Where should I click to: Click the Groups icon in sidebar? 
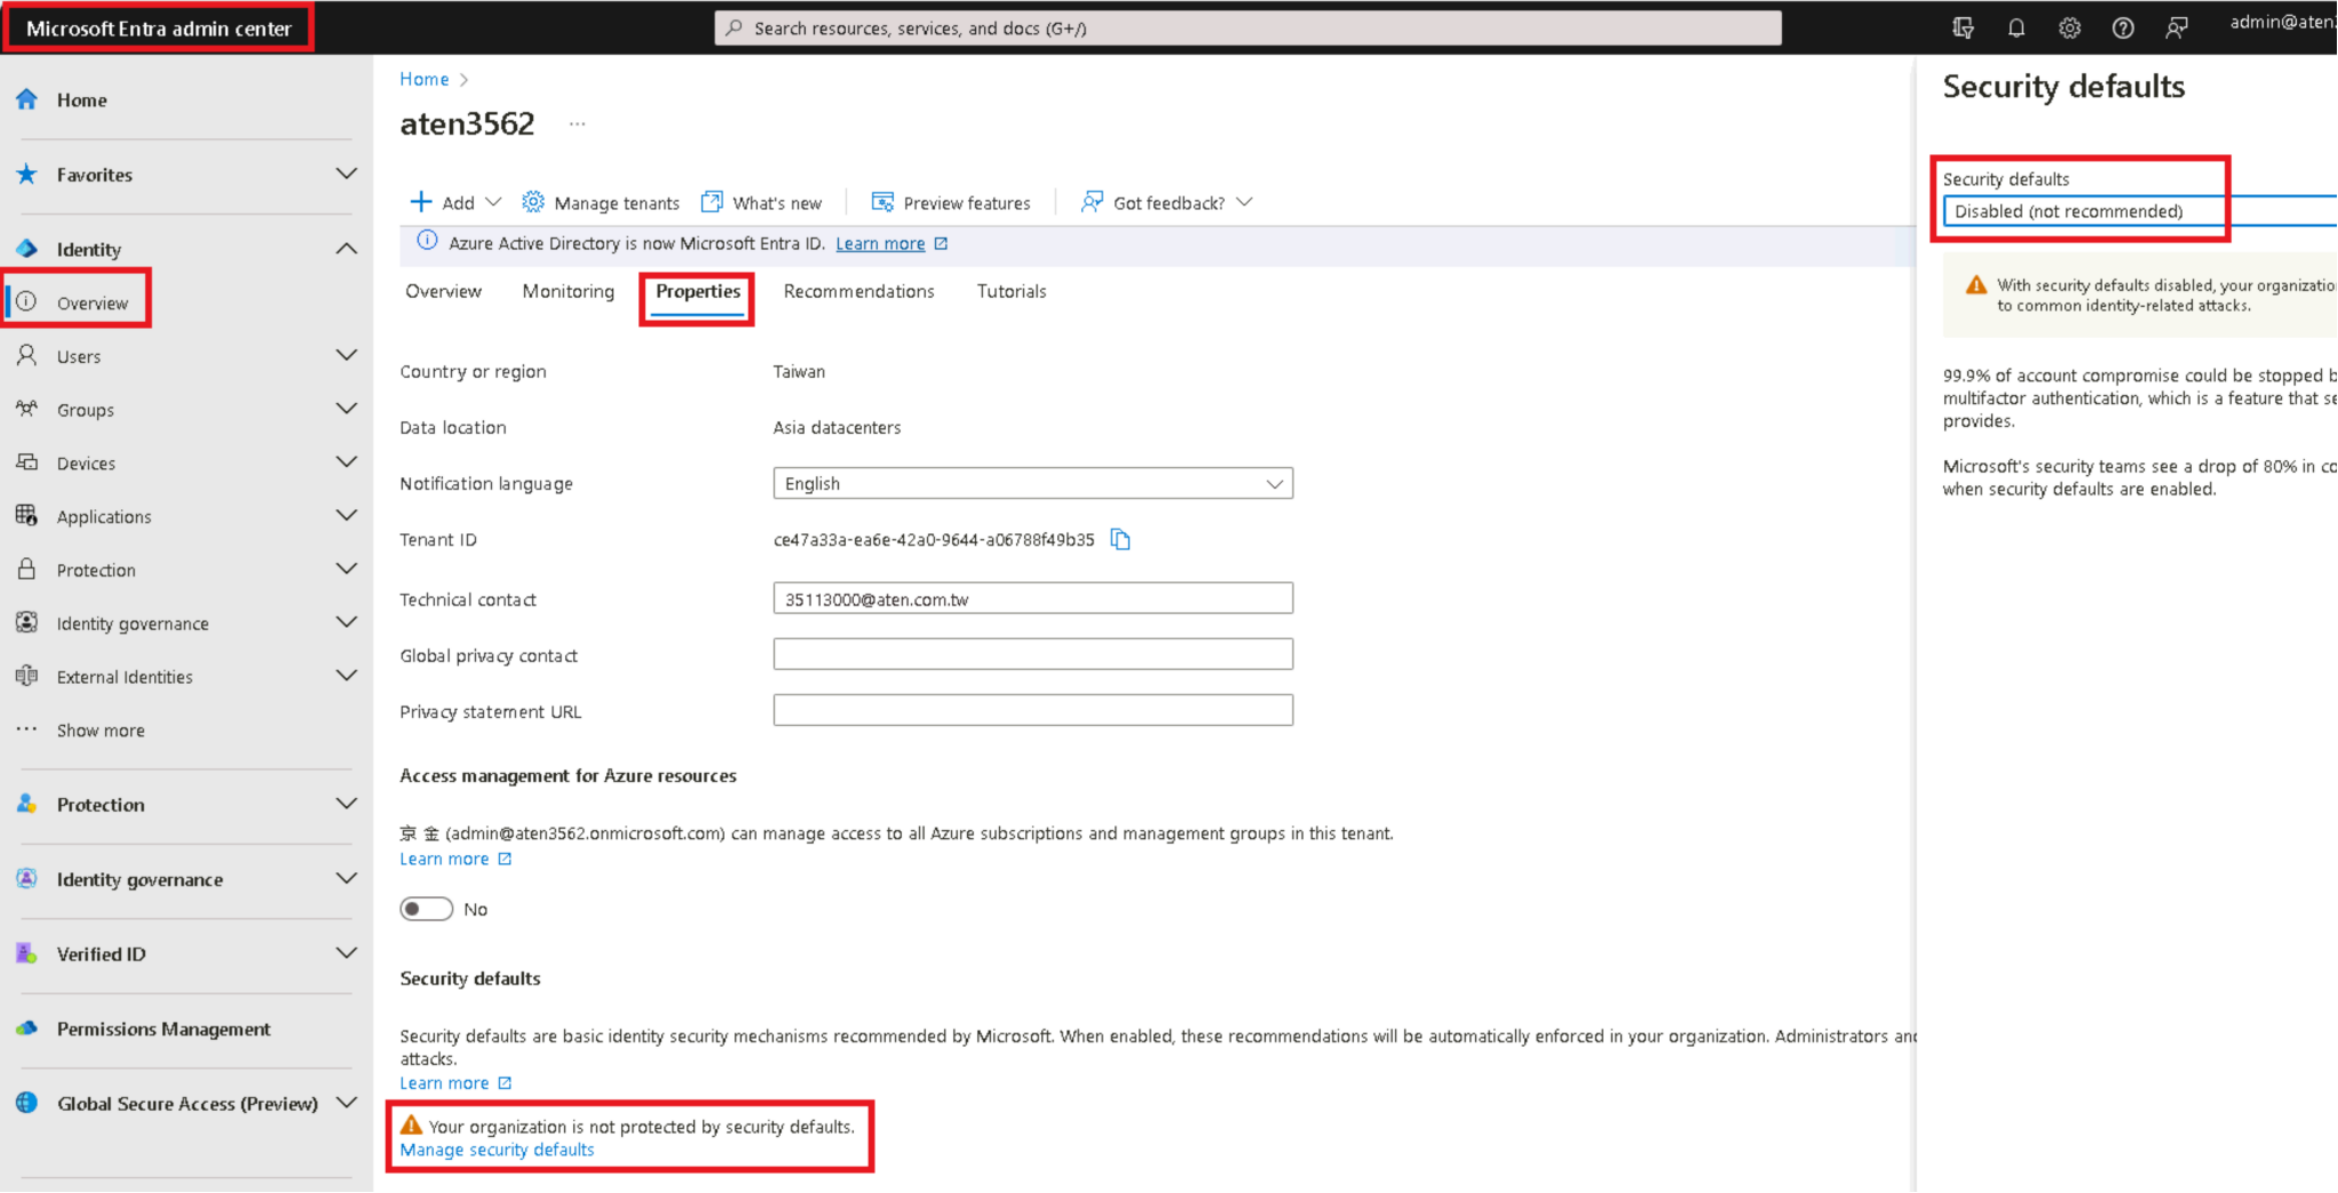(x=27, y=409)
